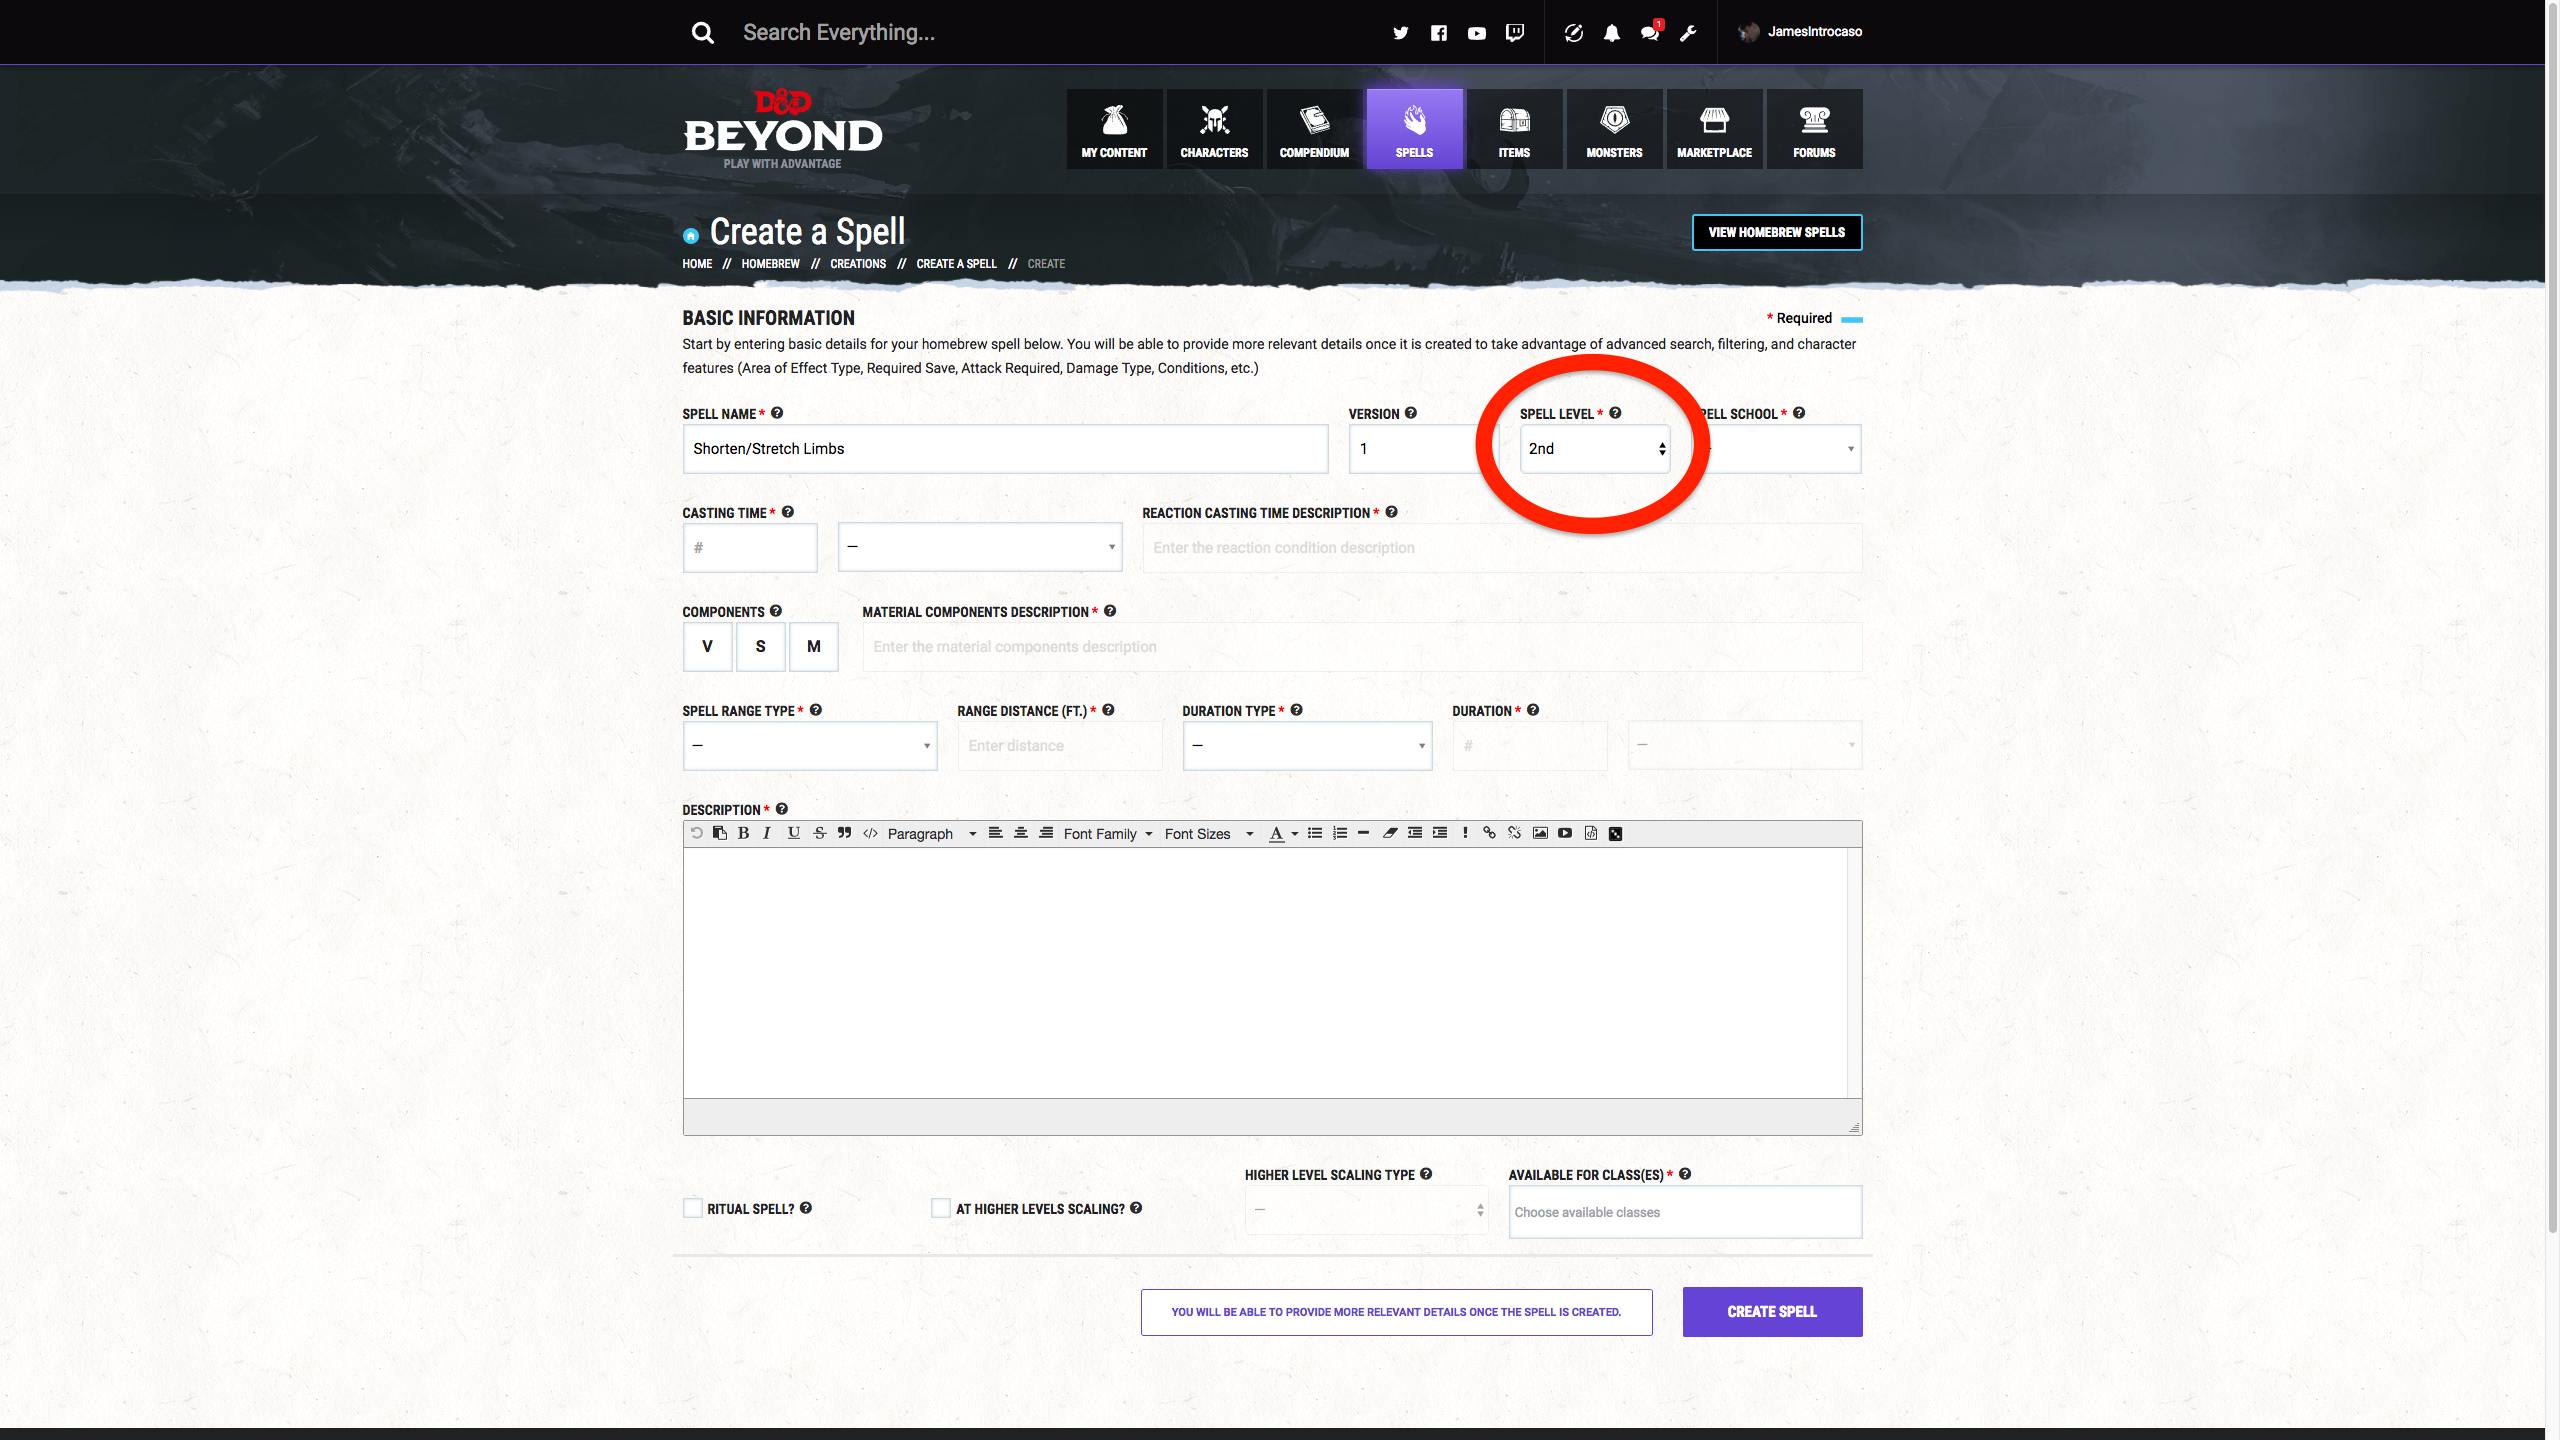This screenshot has width=2560, height=1440.
Task: Click the Spell Name input field
Action: point(1005,449)
